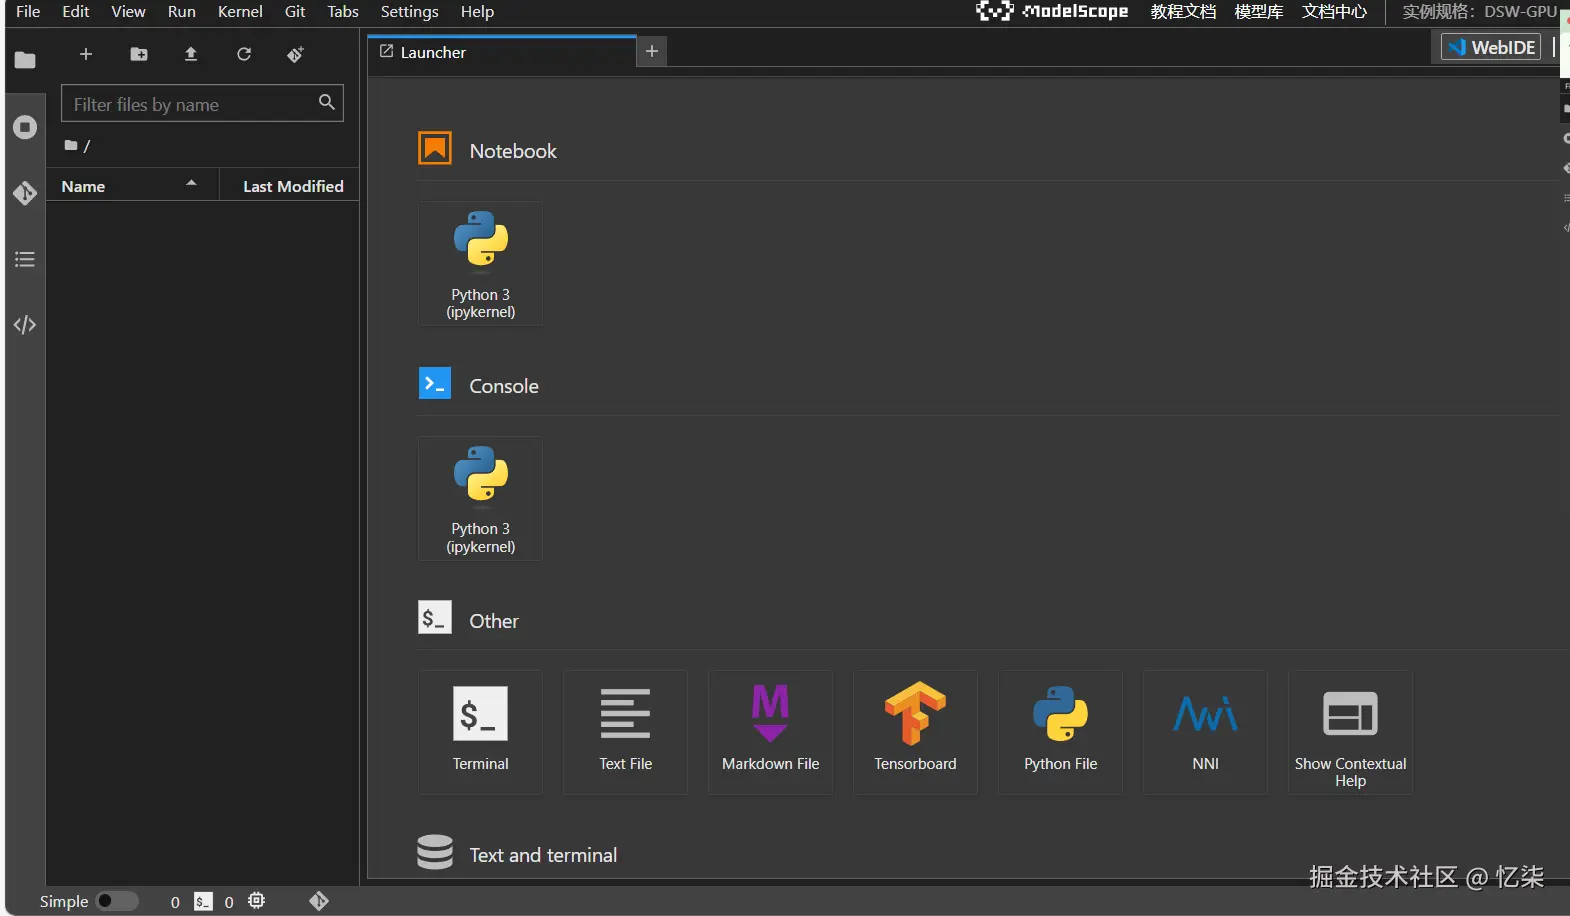Open the code snippets sidebar icon
Screen dimensions: 1570x916
coord(25,325)
